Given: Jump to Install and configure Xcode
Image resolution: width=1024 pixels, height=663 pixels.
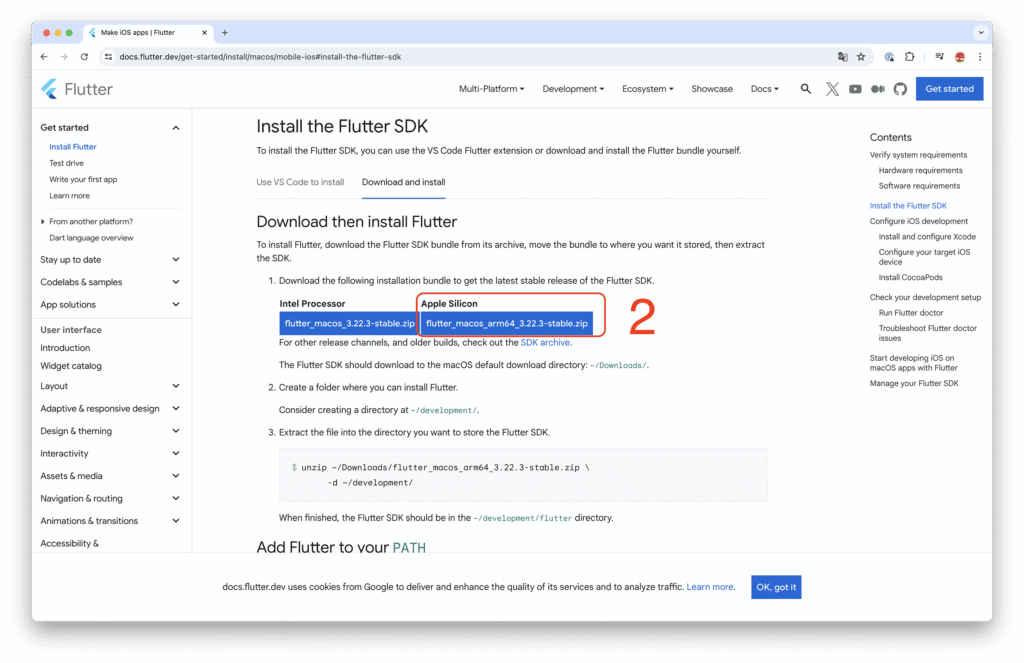Looking at the screenshot, I should click(x=927, y=237).
